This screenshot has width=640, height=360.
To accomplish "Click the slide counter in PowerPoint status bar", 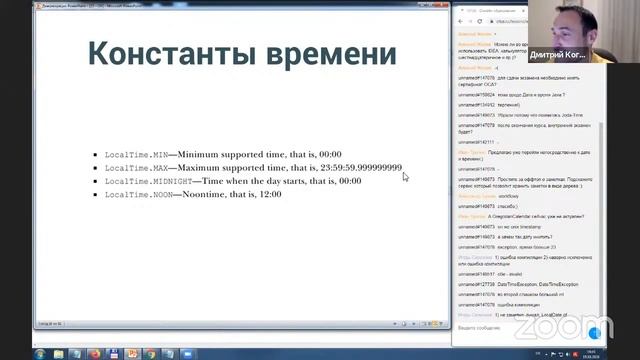I will click(50, 324).
